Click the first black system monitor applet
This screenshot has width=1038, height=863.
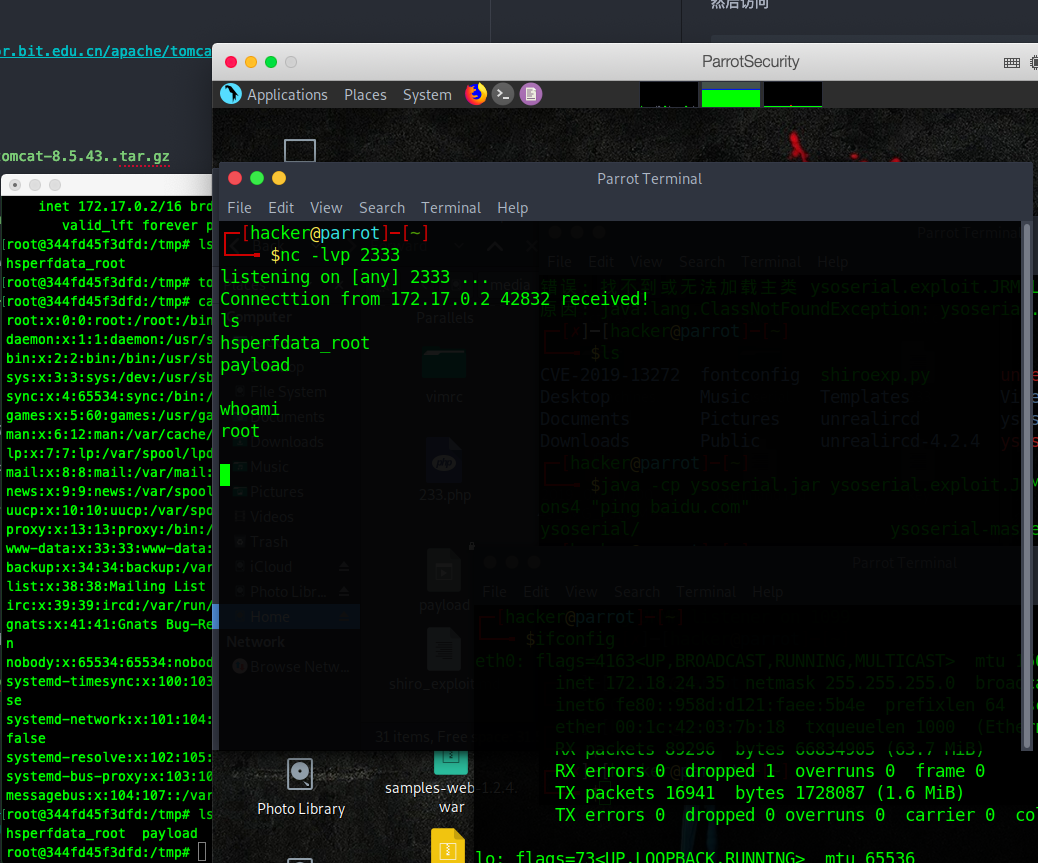(669, 95)
